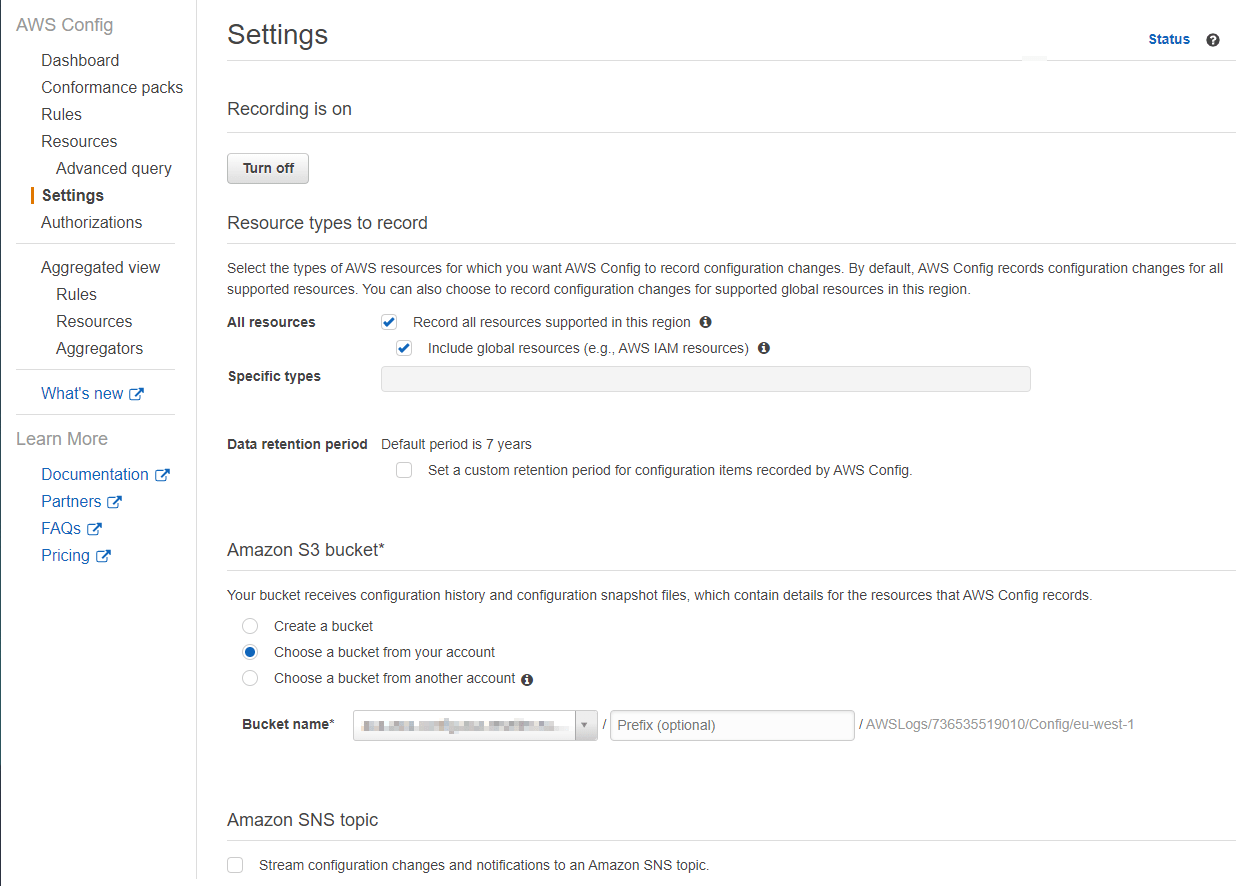The image size is (1247, 886).
Task: Open Conformance packs in the sidebar
Action: (x=112, y=87)
